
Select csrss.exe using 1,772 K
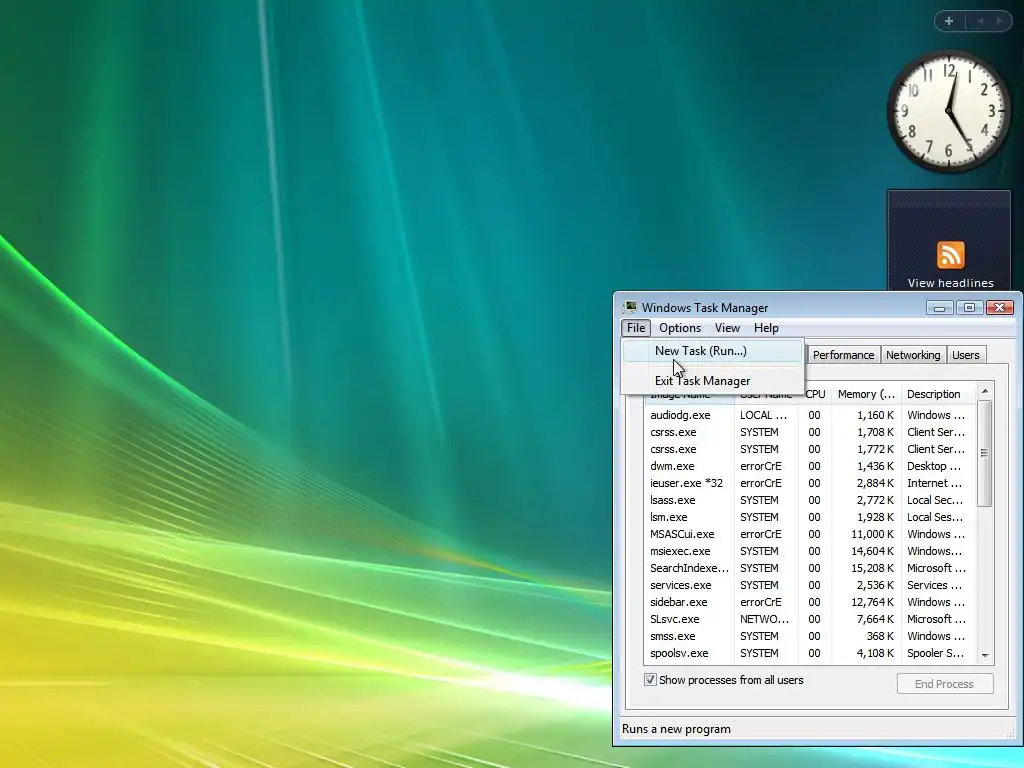(810, 449)
